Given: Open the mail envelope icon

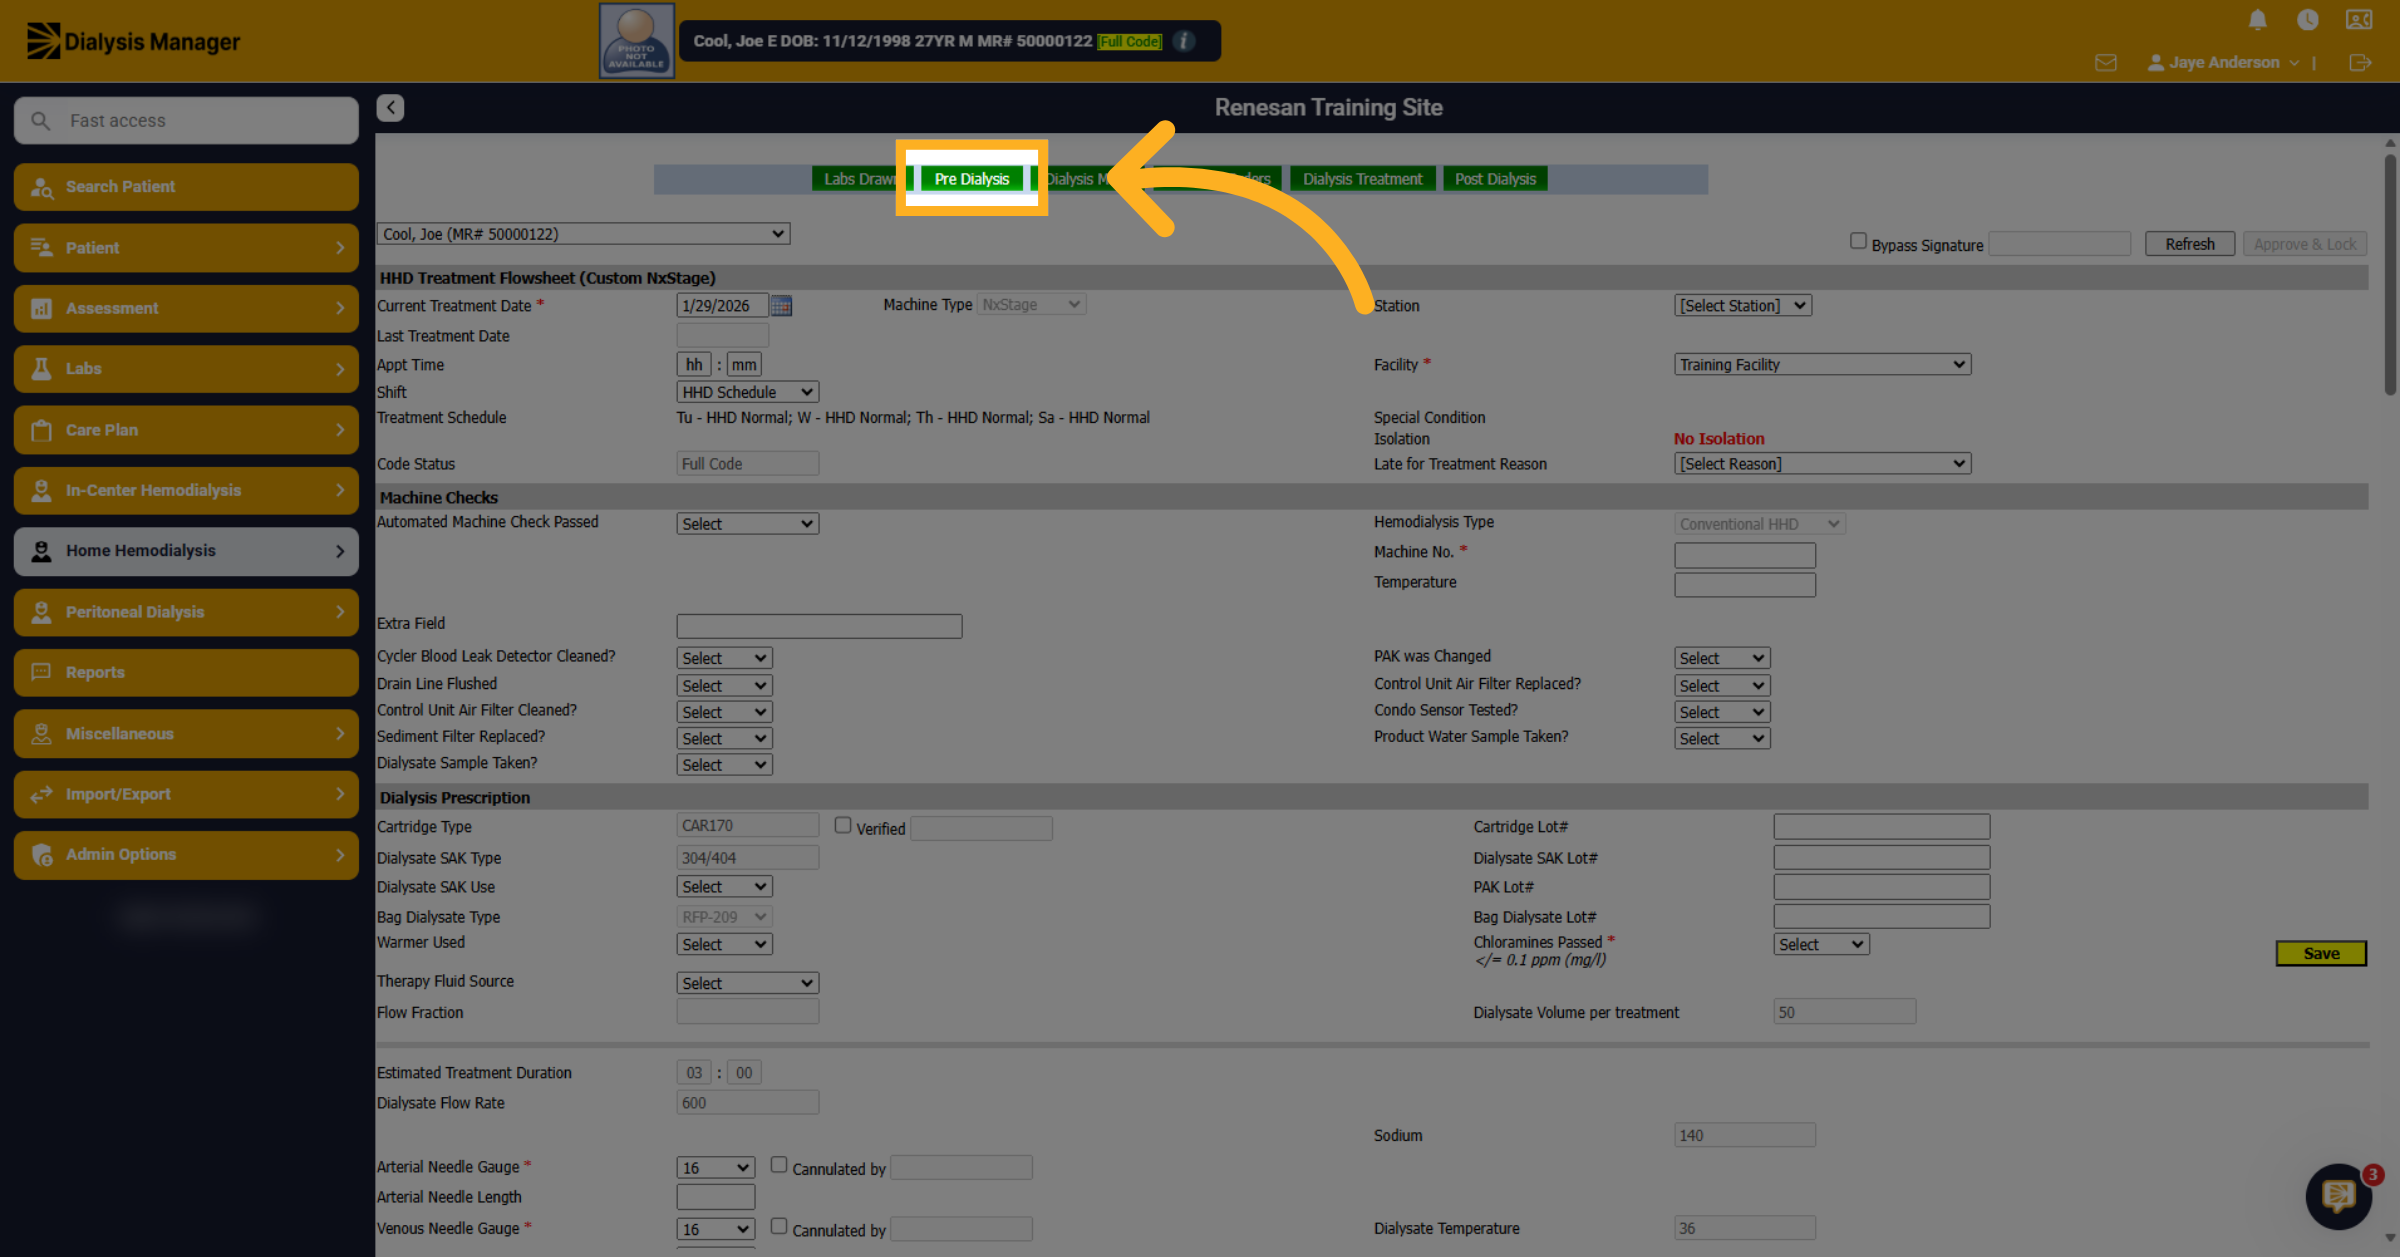Looking at the screenshot, I should pyautogui.click(x=2106, y=63).
